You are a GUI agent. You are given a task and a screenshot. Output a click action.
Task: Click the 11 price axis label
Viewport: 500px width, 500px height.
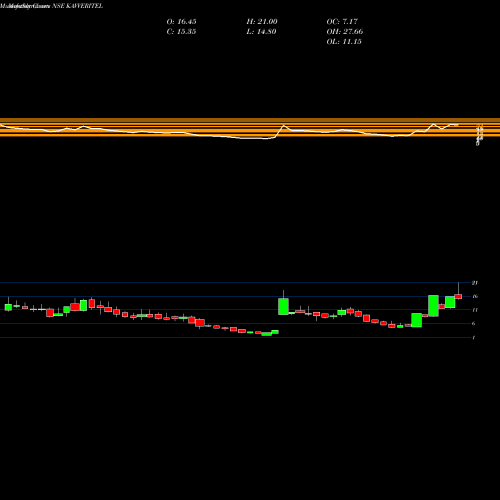pos(475,310)
